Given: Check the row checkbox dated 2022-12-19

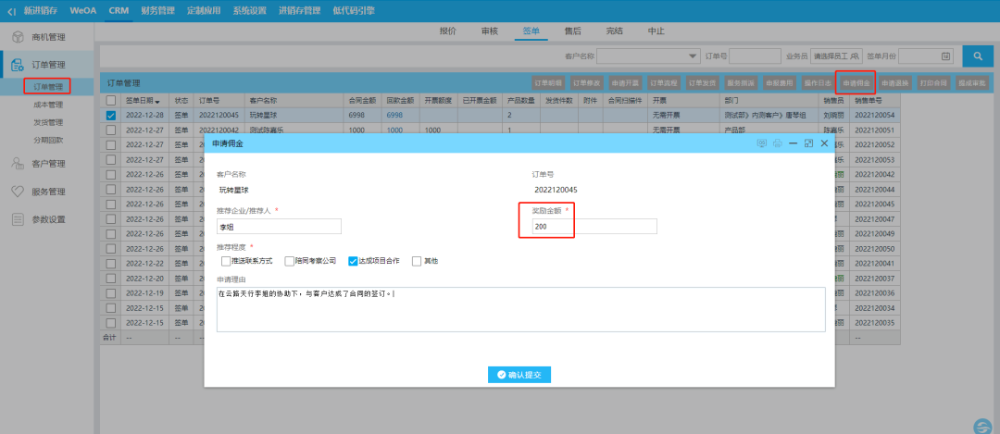Looking at the screenshot, I should click(x=111, y=293).
